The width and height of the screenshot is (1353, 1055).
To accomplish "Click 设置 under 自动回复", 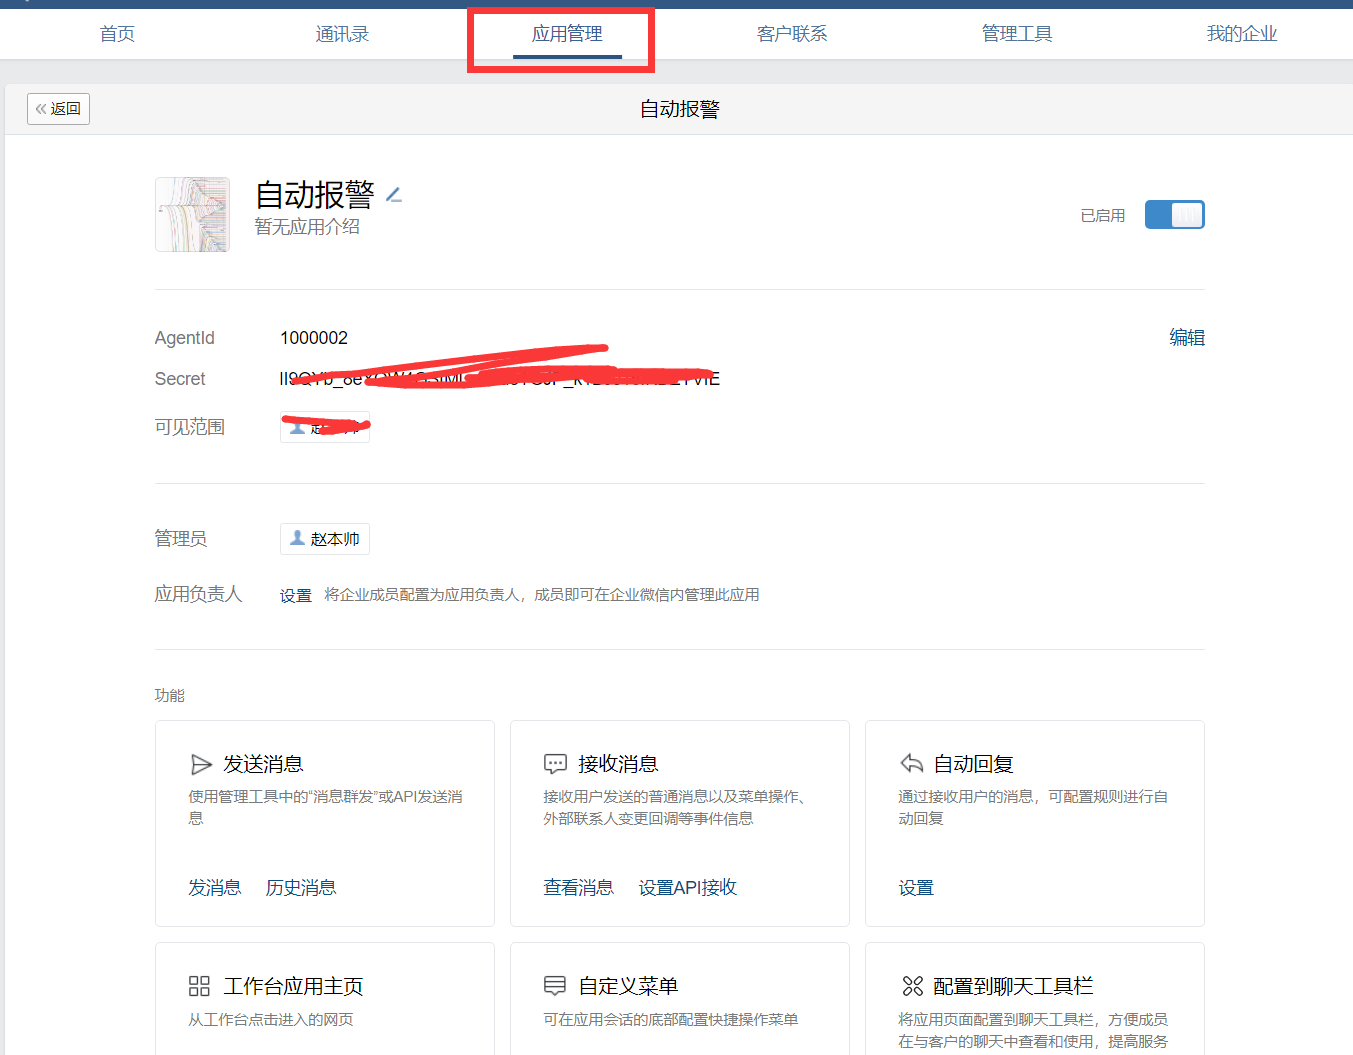I will pos(916,888).
